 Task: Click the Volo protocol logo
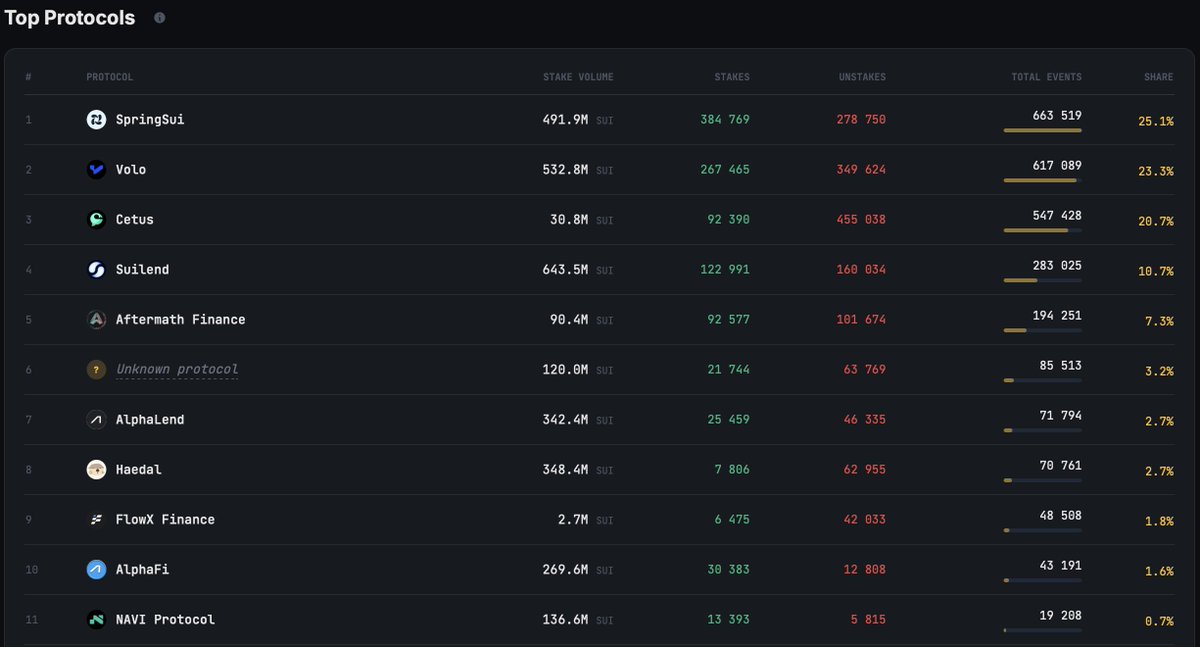[96, 170]
